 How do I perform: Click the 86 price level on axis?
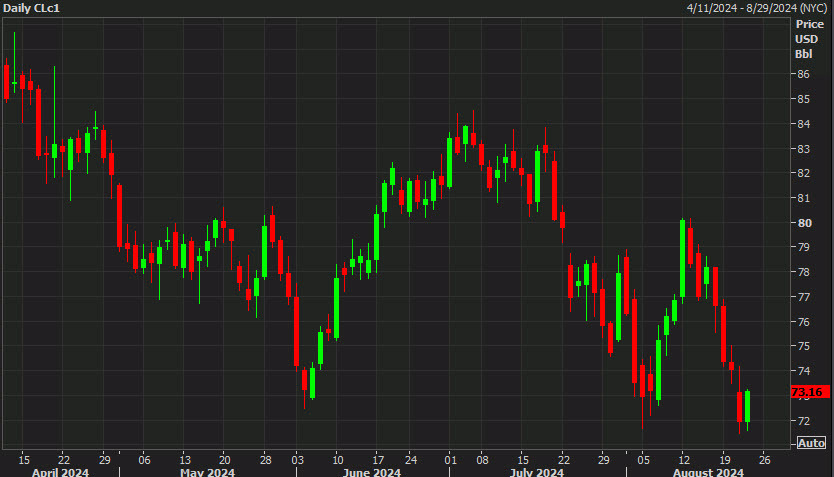point(802,74)
